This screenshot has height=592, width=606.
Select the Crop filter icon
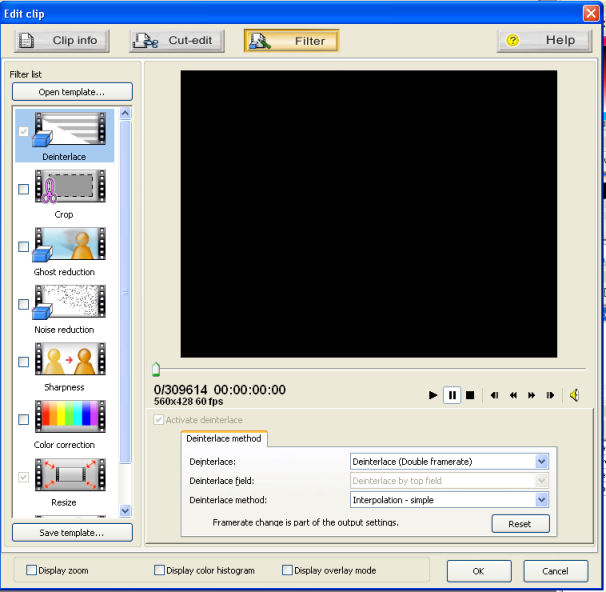70,186
